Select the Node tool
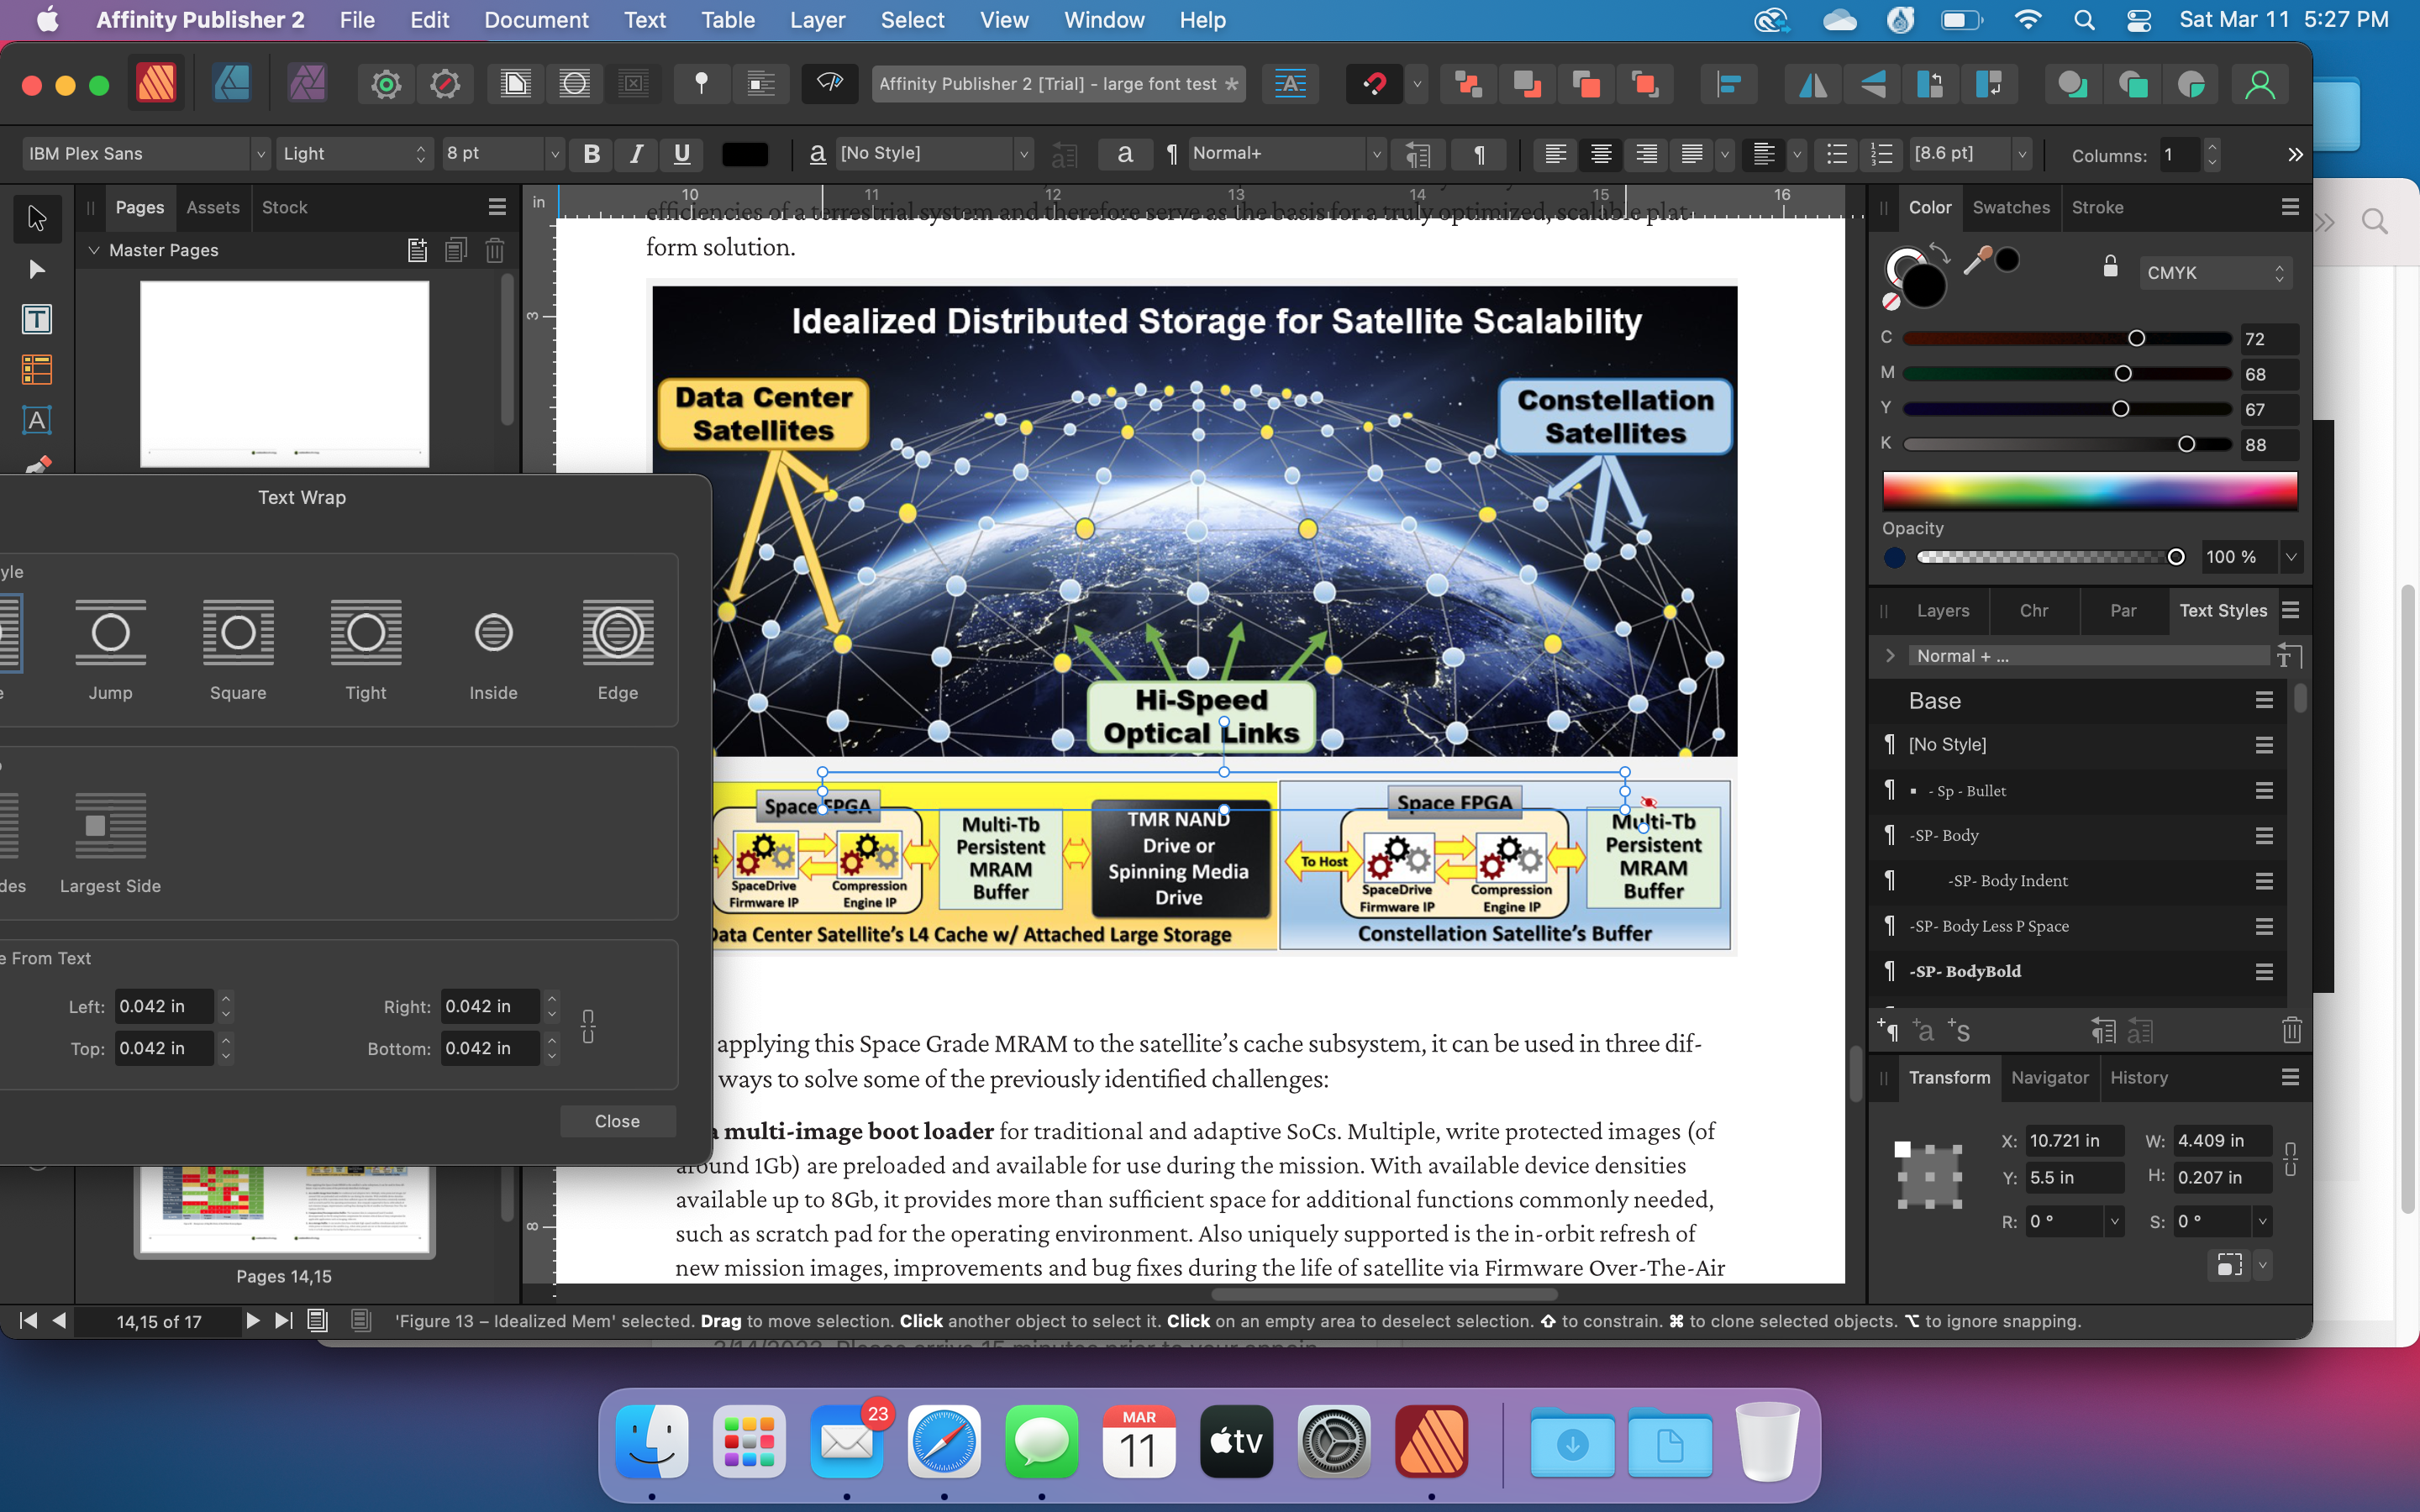Screen dimensions: 2420x1512 (37, 268)
